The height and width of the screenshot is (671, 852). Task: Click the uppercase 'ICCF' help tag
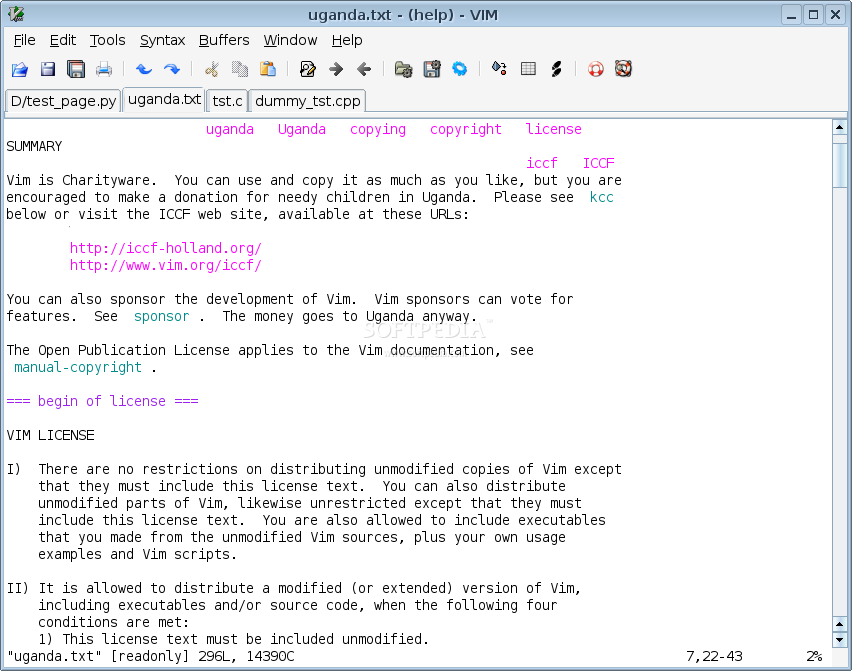pyautogui.click(x=598, y=163)
